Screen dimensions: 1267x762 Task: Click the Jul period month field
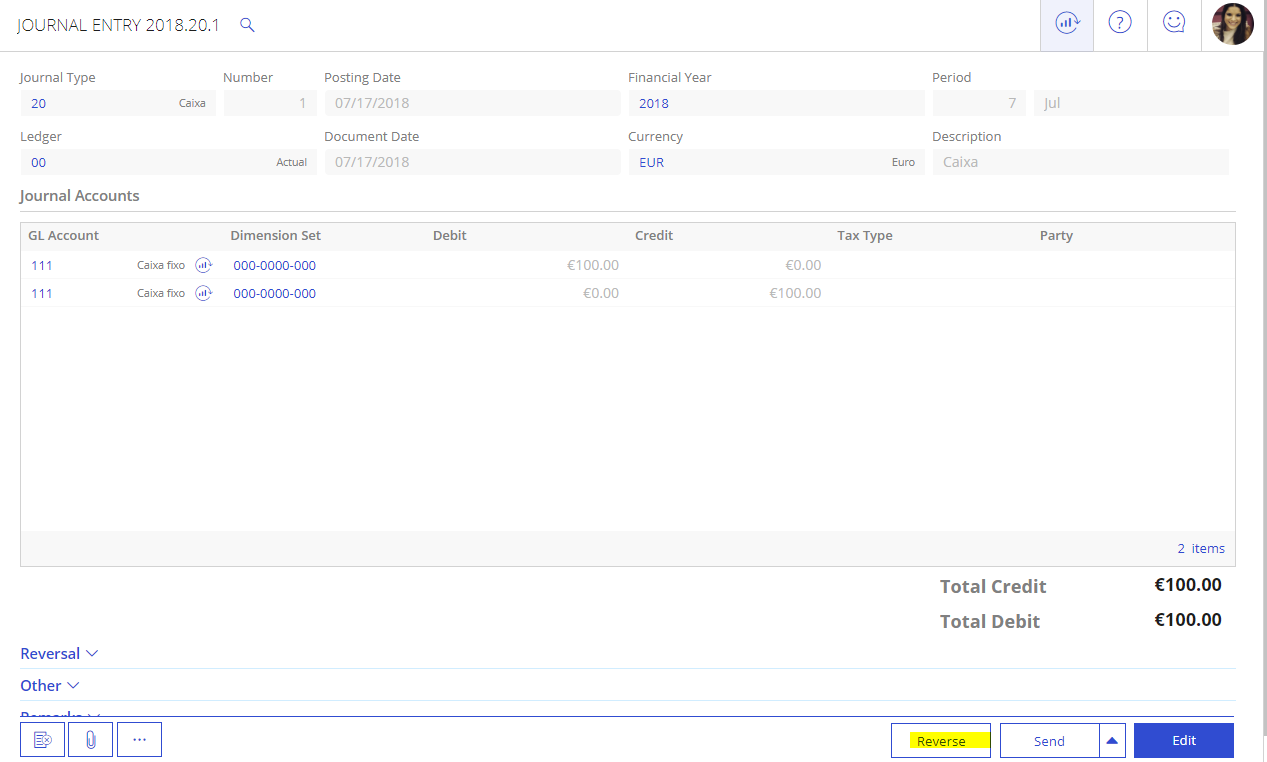1131,103
